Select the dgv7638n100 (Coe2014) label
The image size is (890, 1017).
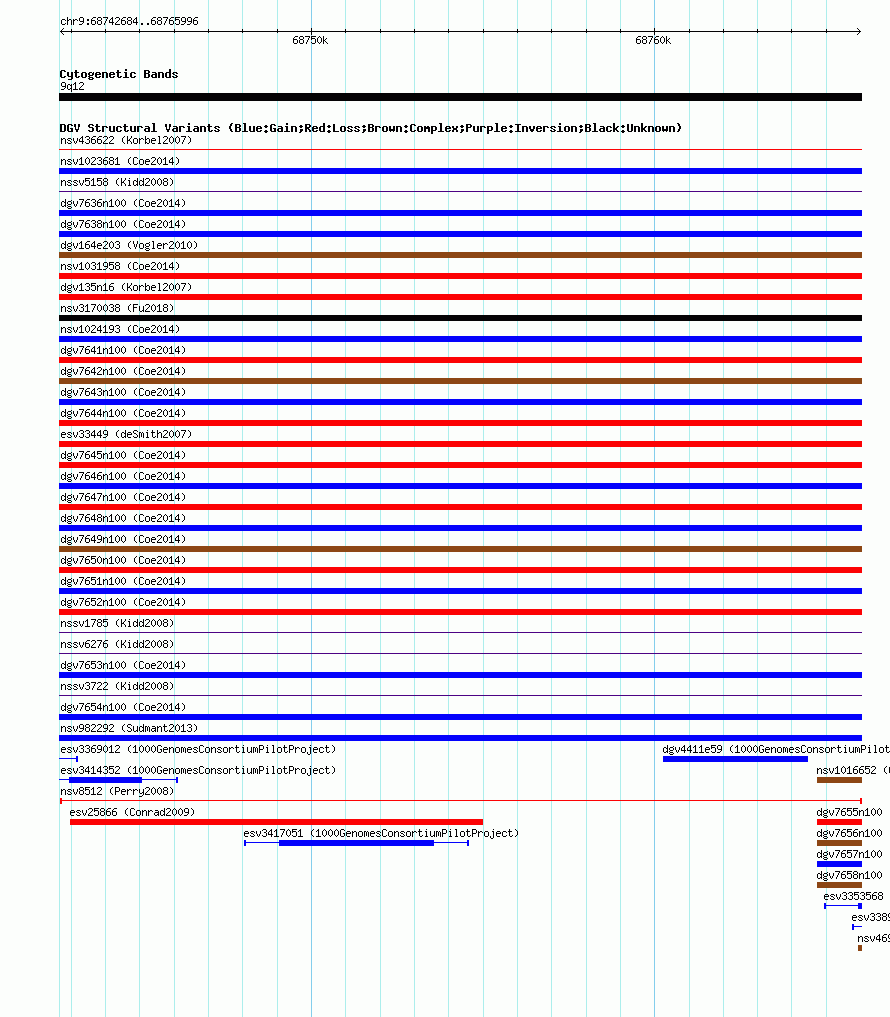point(123,224)
